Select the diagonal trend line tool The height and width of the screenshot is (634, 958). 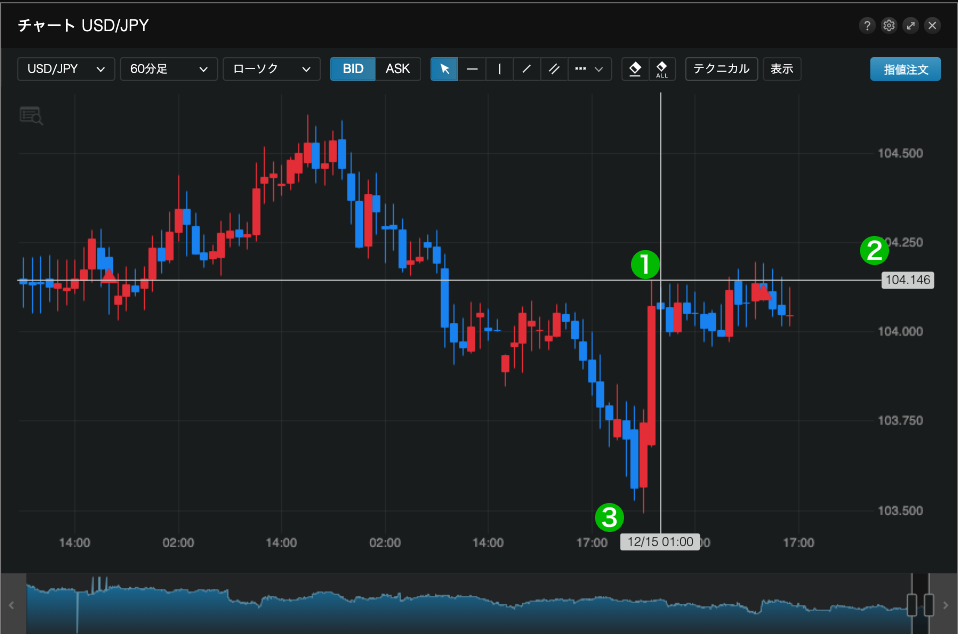tap(526, 69)
